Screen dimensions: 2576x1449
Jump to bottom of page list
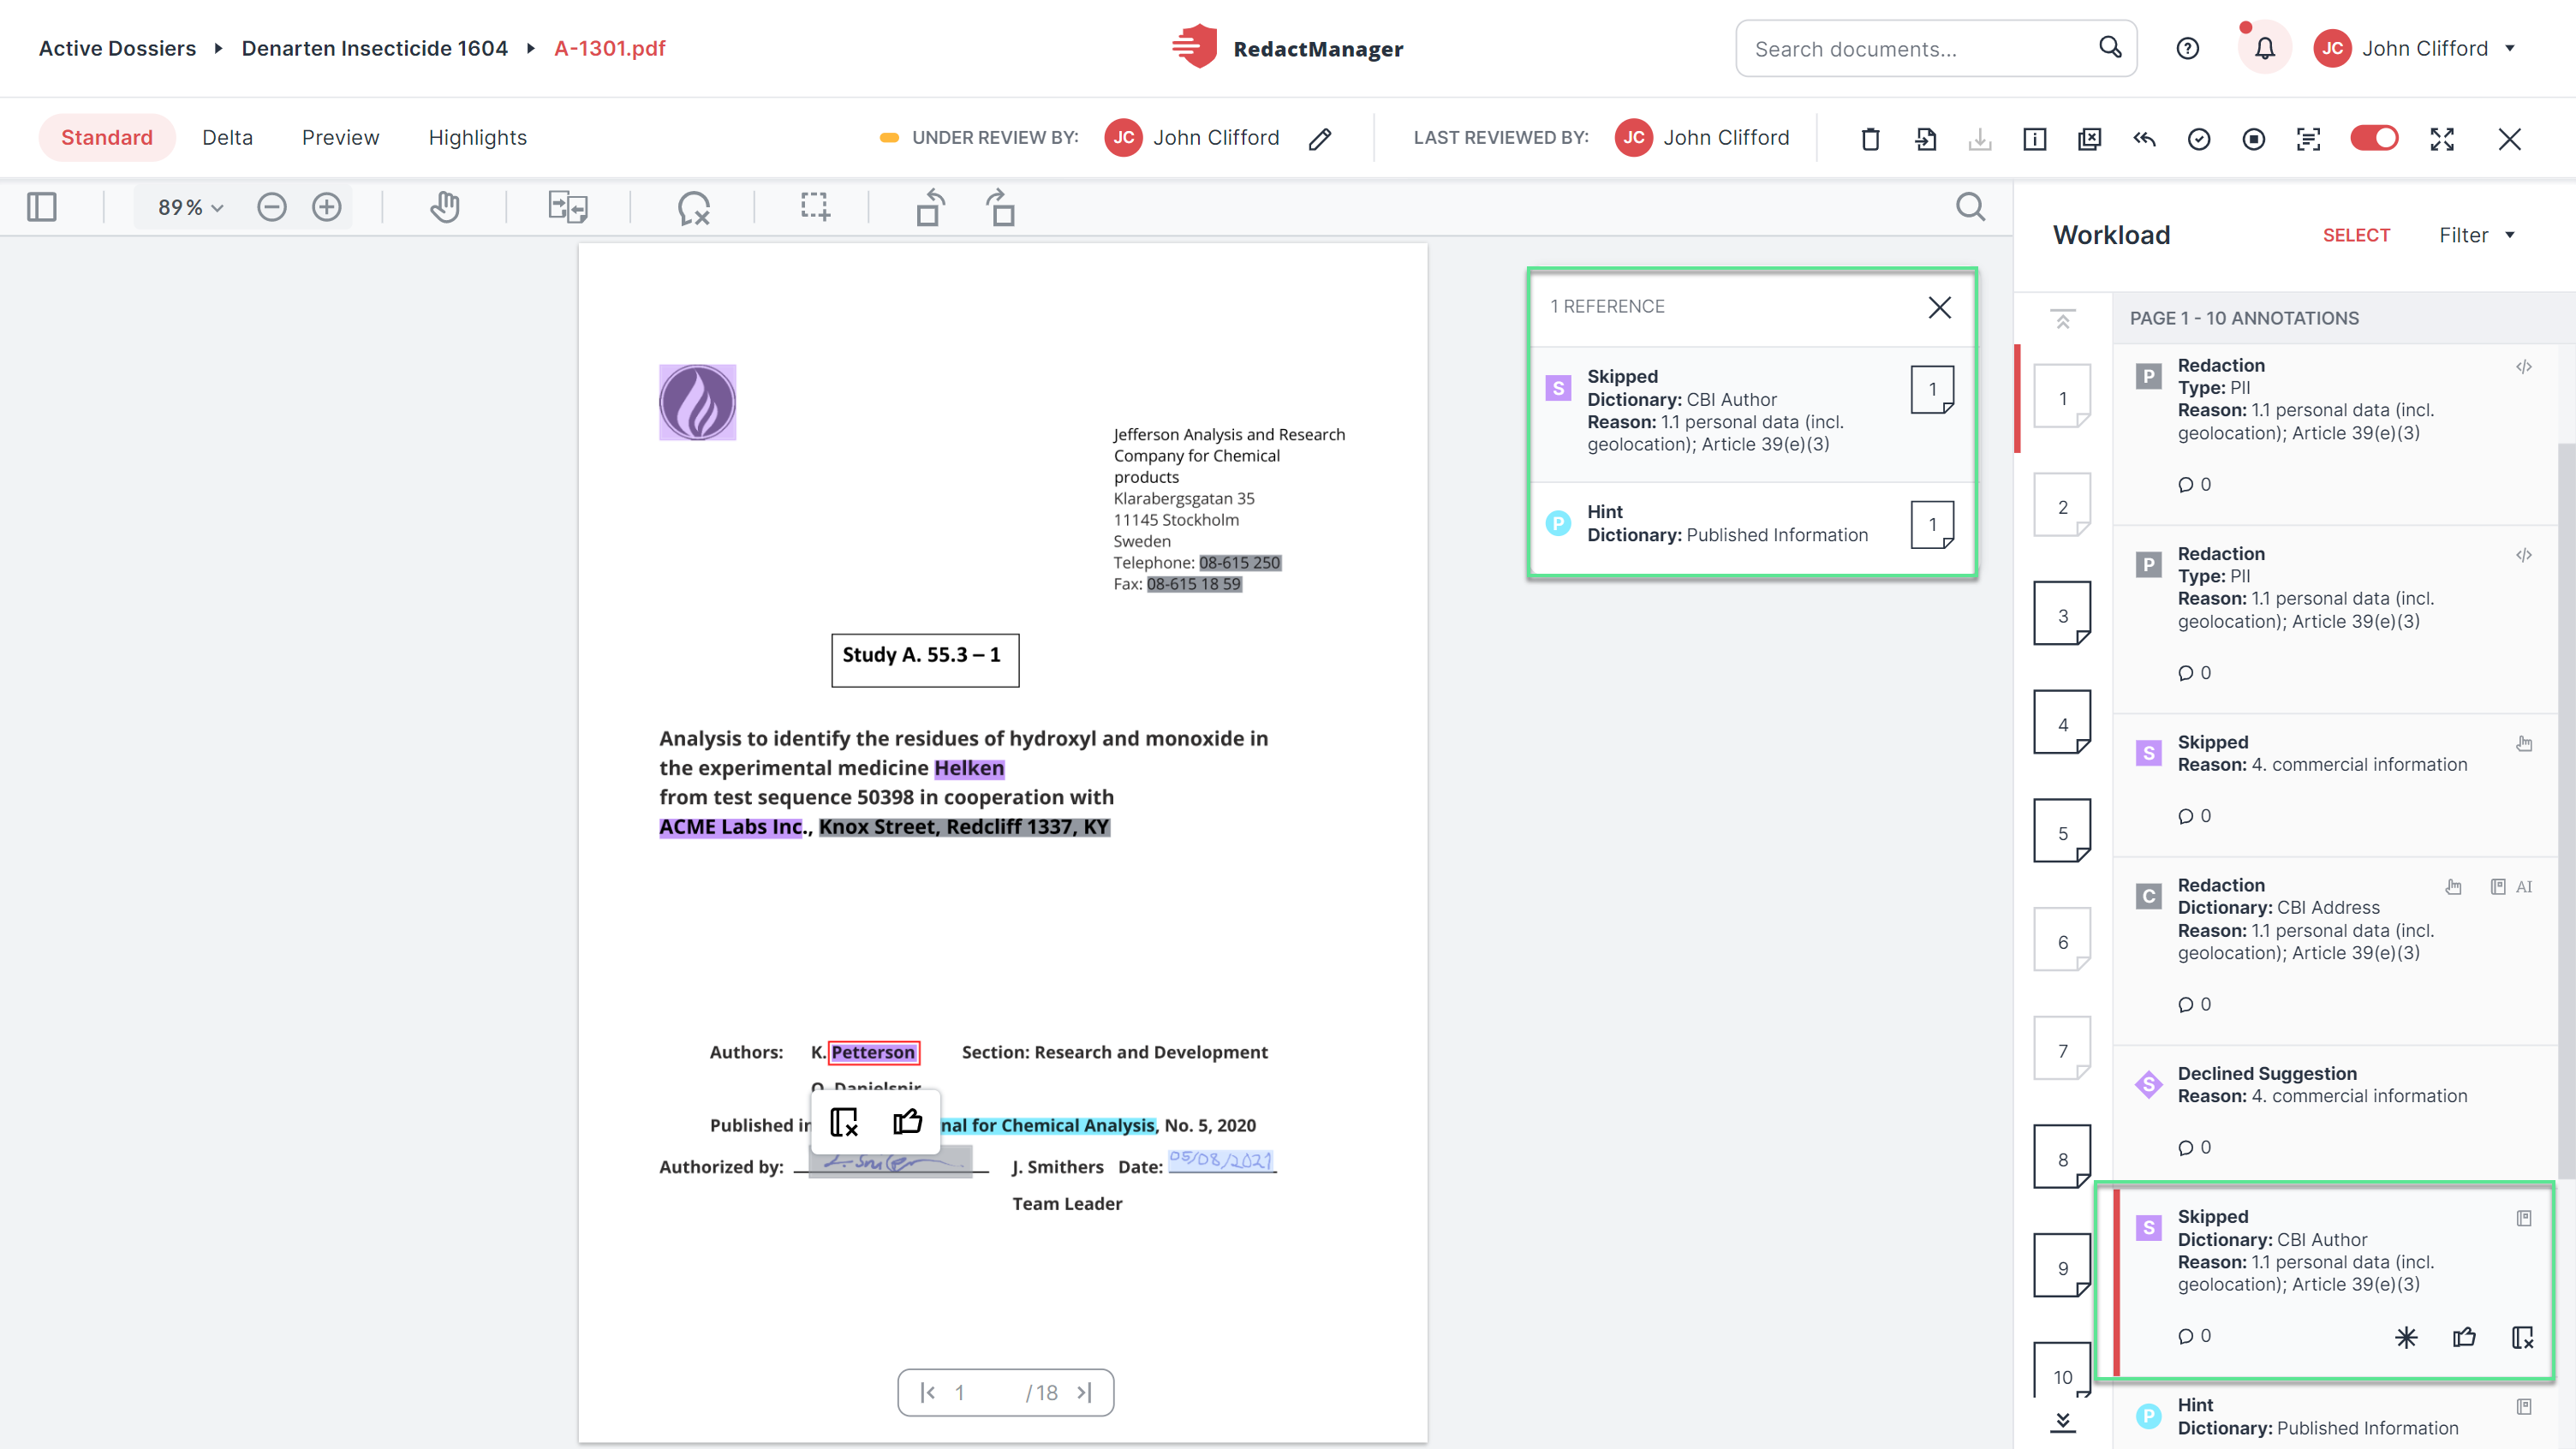point(2062,1421)
